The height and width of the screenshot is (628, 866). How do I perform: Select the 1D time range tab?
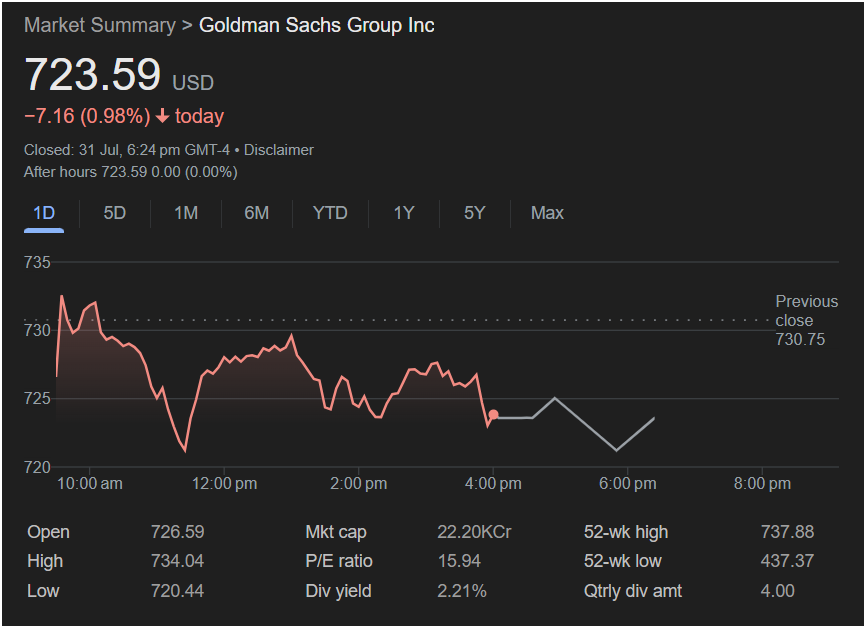(44, 213)
